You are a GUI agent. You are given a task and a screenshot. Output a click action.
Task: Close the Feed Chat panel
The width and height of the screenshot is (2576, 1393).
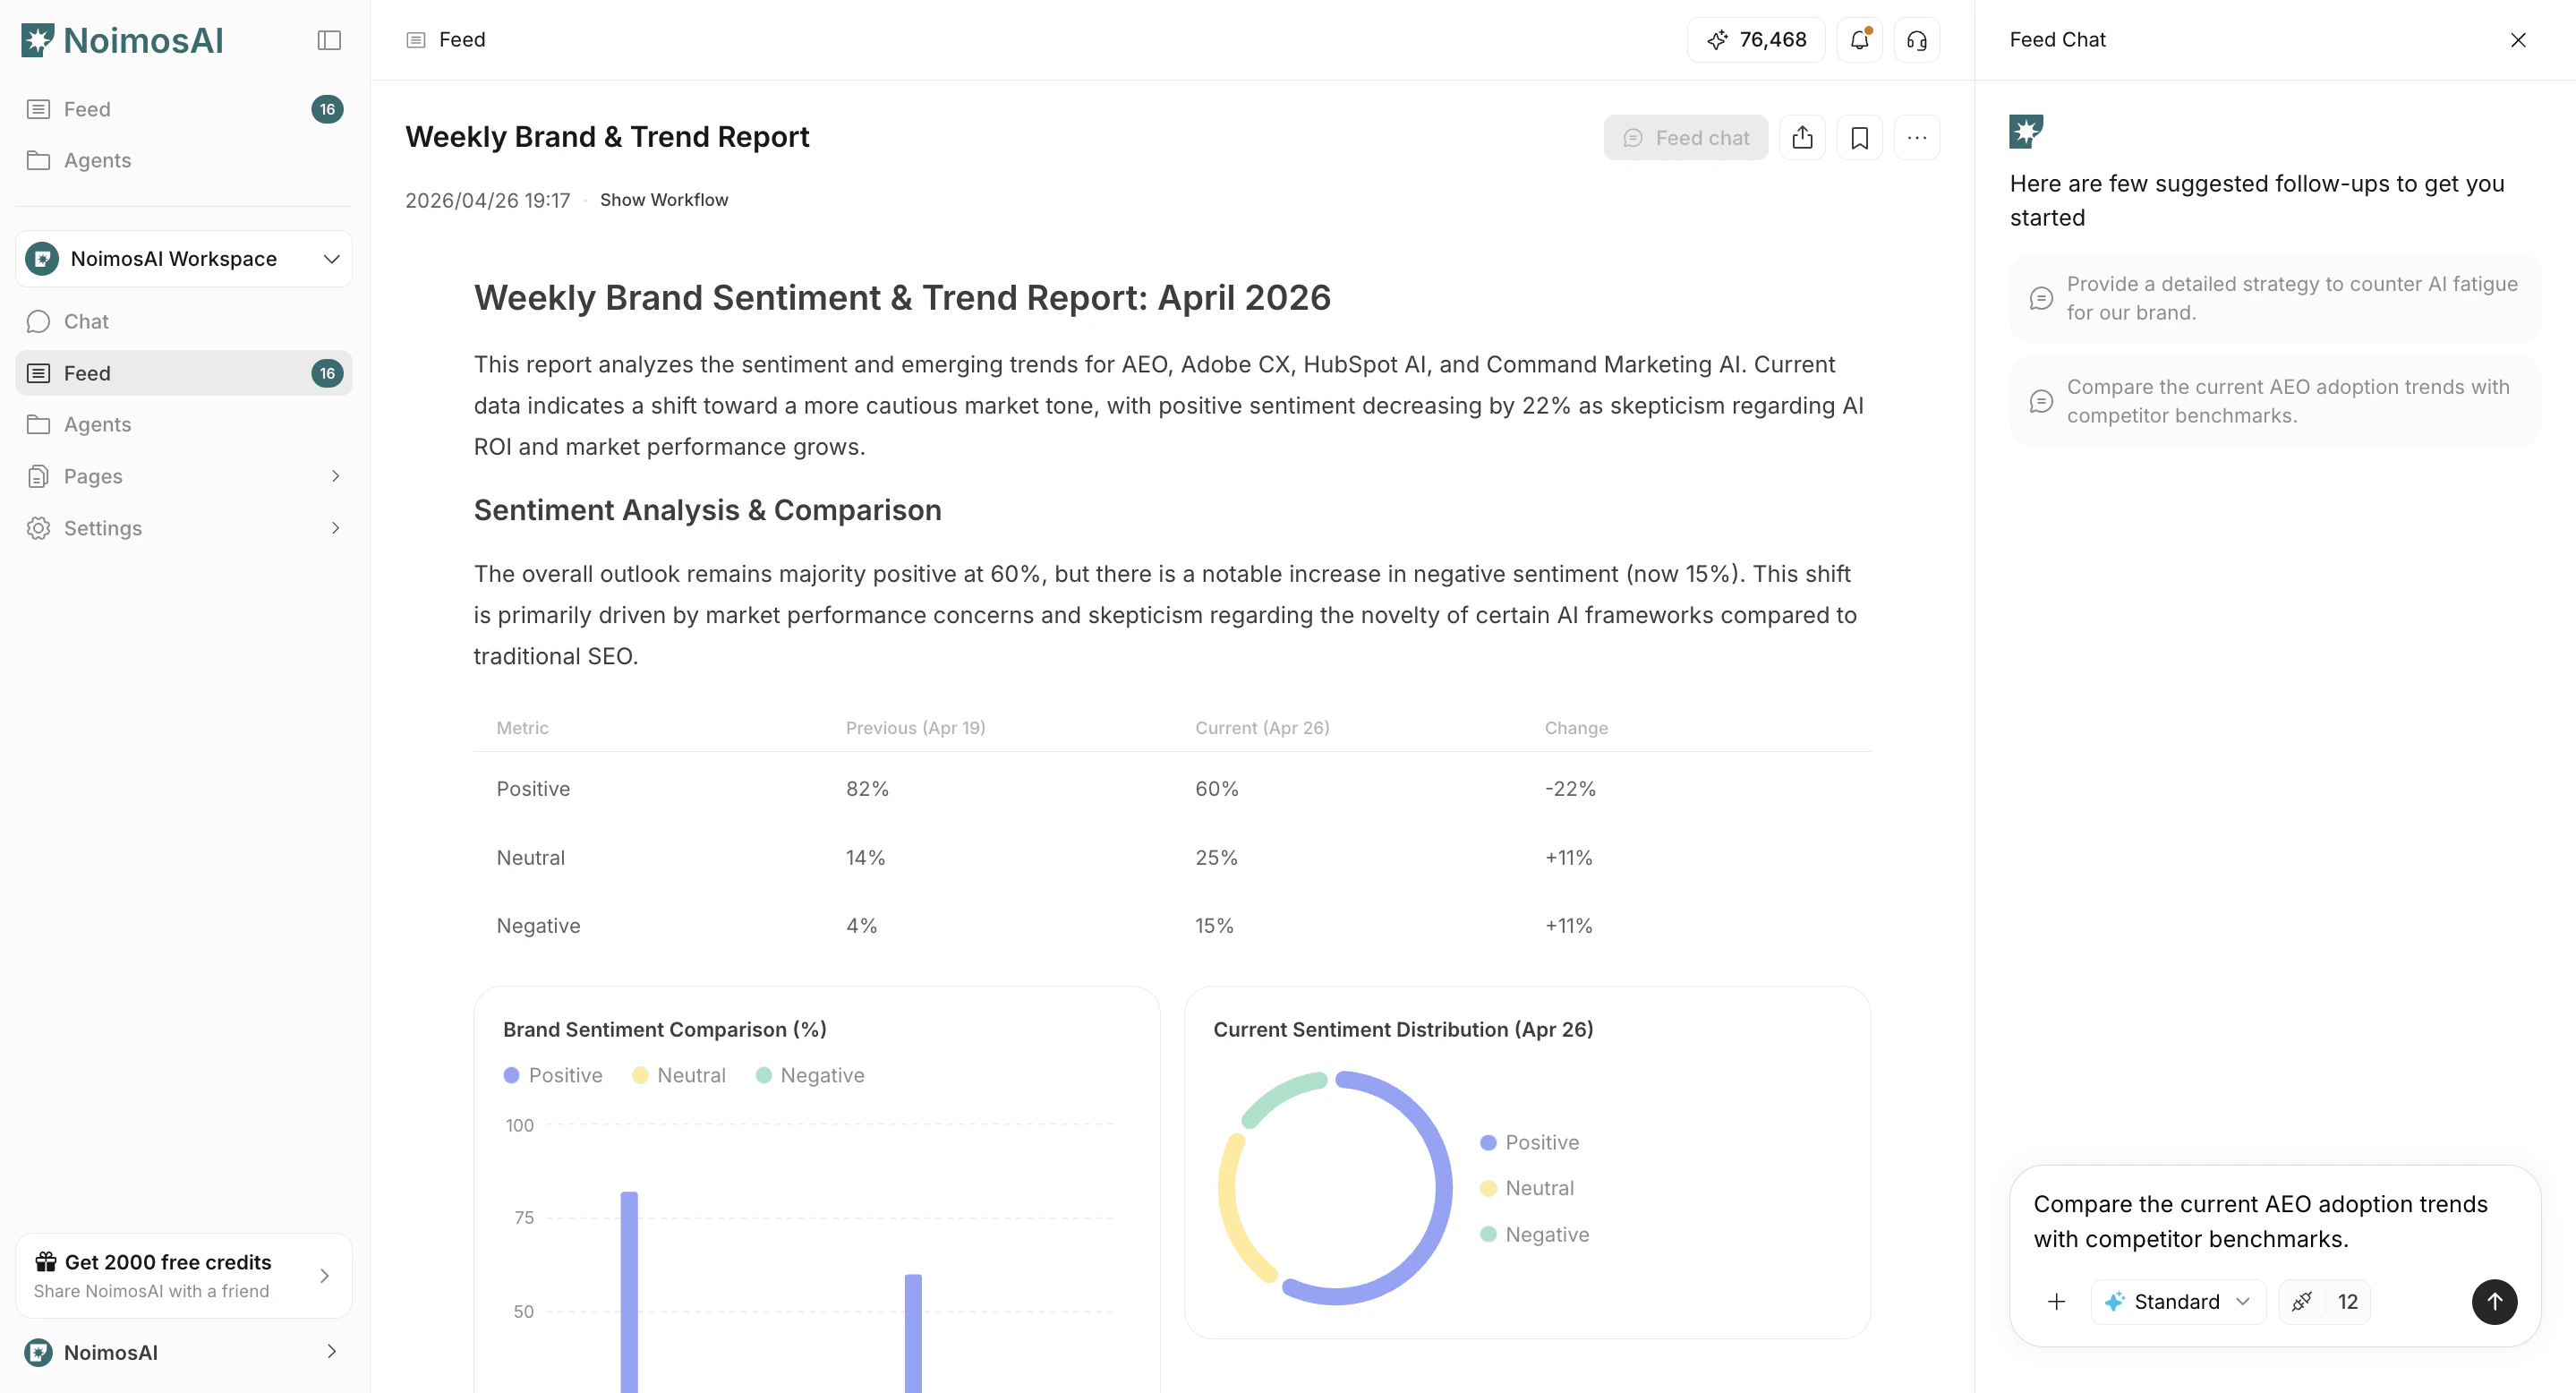click(x=2518, y=40)
